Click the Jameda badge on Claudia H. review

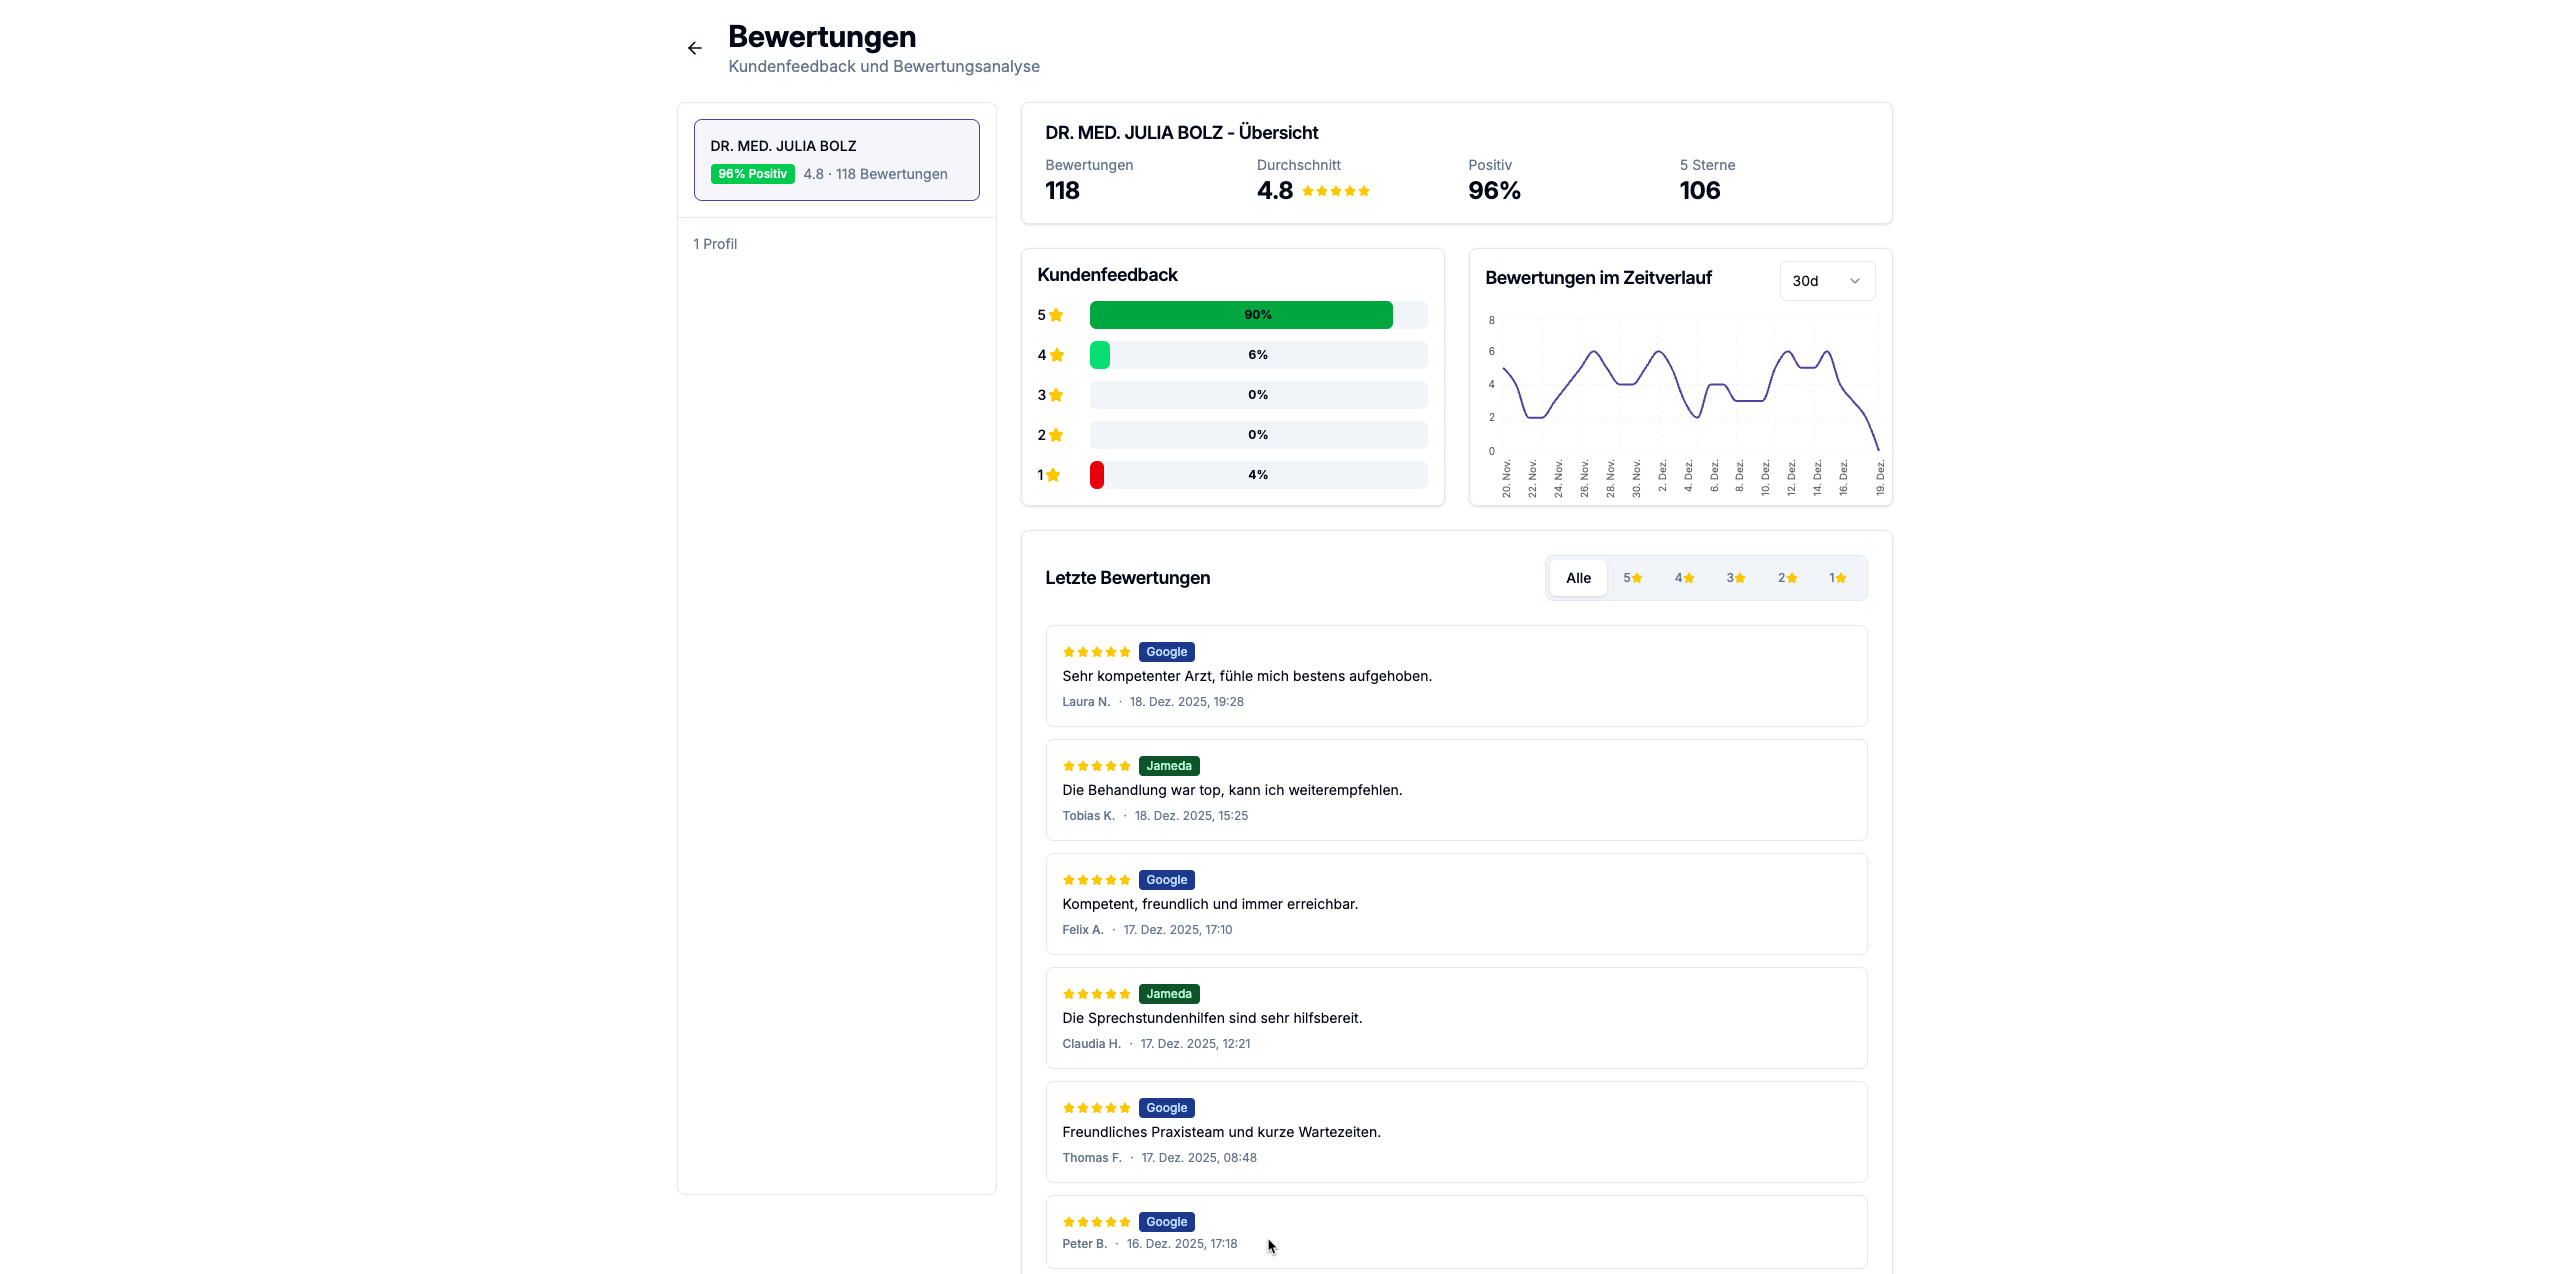(1168, 994)
